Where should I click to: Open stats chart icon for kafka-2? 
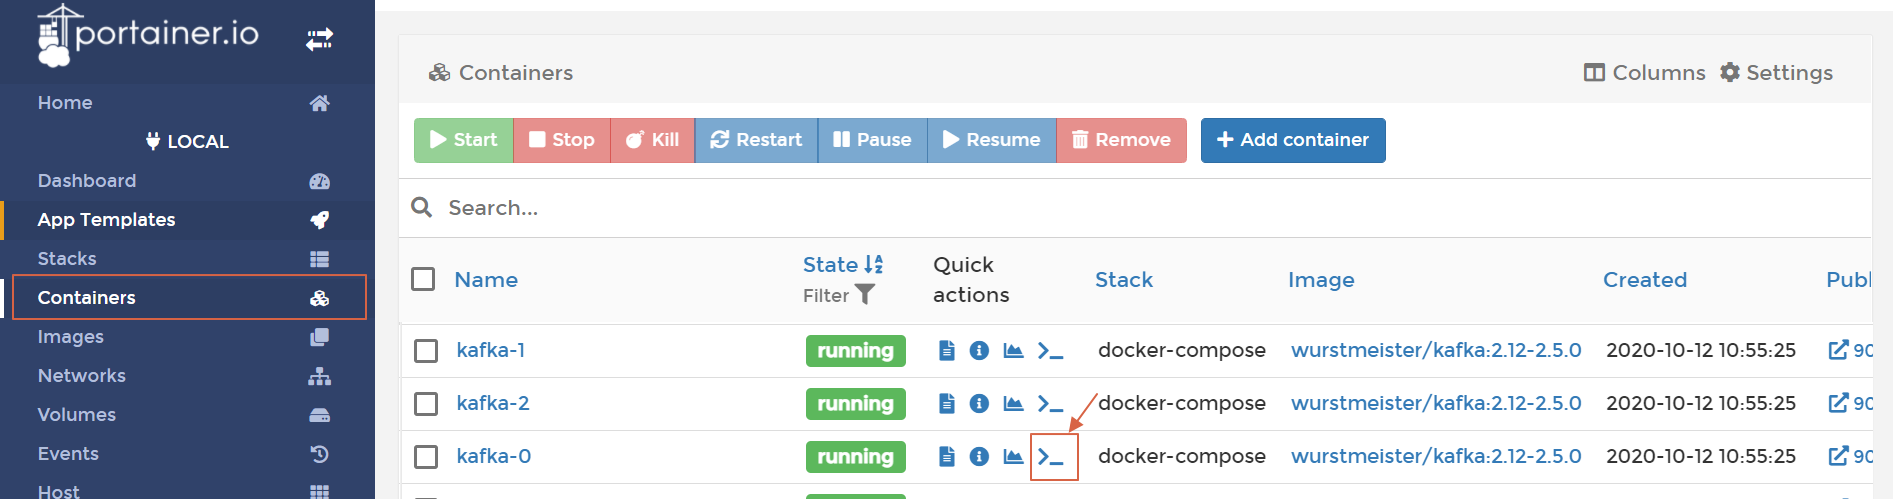(1013, 404)
